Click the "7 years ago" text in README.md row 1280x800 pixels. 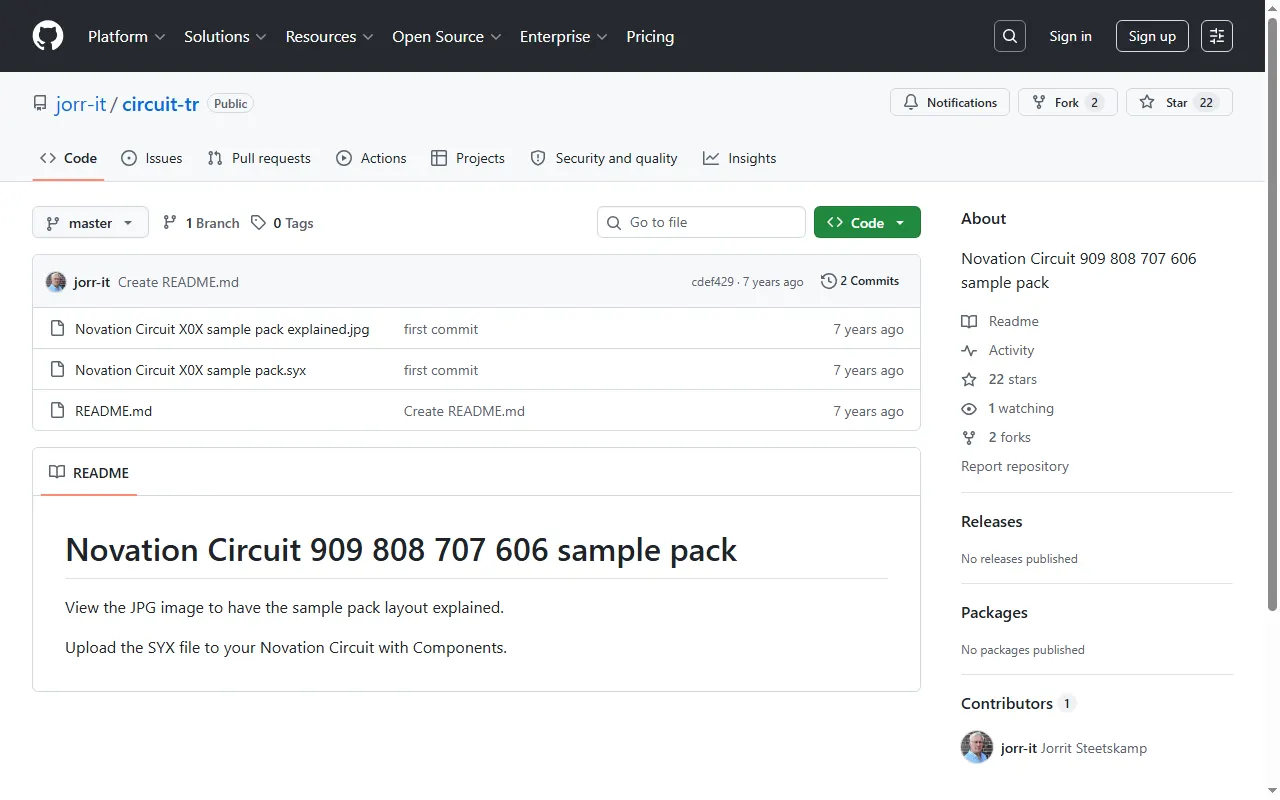(x=868, y=411)
